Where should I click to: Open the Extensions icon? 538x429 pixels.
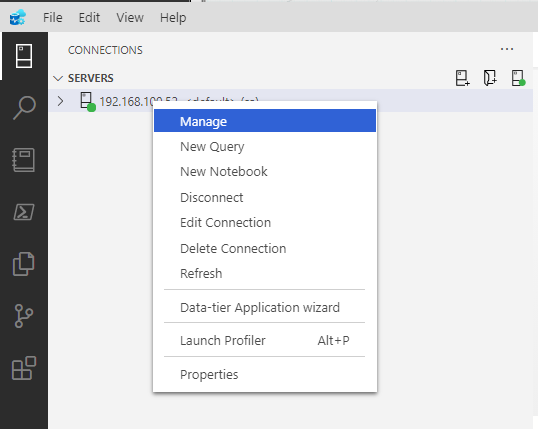tap(24, 368)
